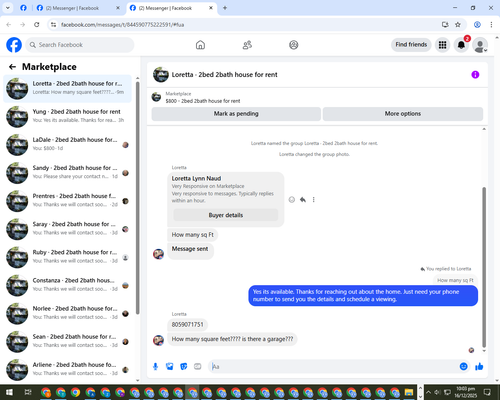Click Find friends button

(x=411, y=45)
